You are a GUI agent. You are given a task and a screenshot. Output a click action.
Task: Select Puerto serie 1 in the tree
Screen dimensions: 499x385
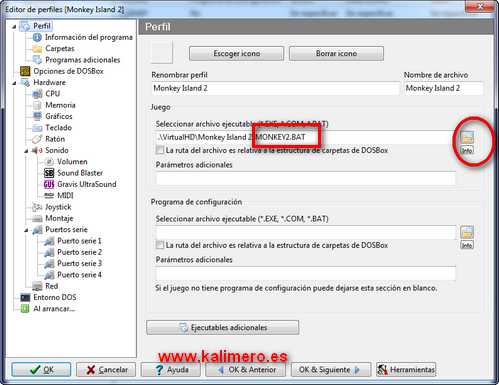click(79, 241)
